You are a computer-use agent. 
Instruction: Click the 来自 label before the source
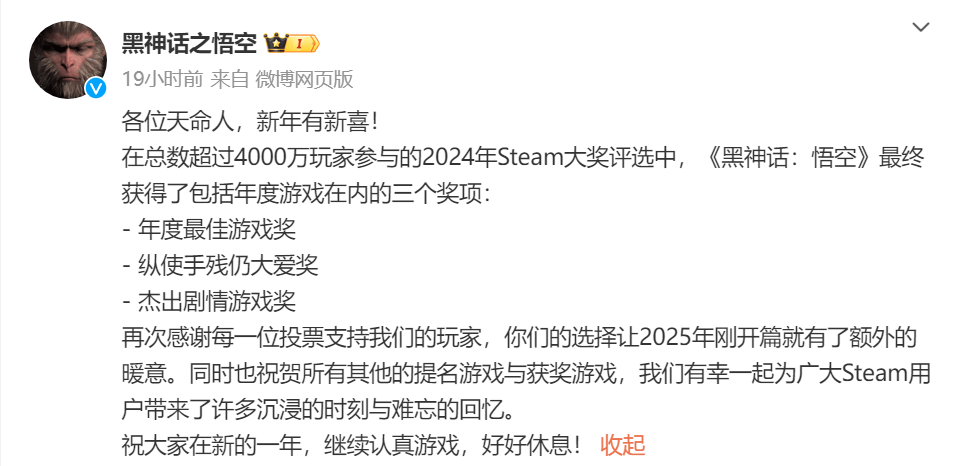[229, 79]
